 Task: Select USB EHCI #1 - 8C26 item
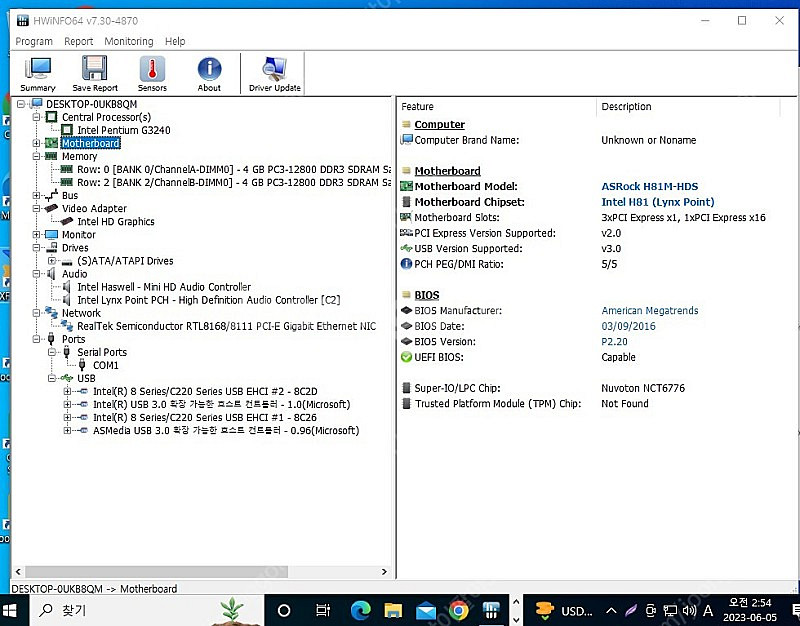205,417
